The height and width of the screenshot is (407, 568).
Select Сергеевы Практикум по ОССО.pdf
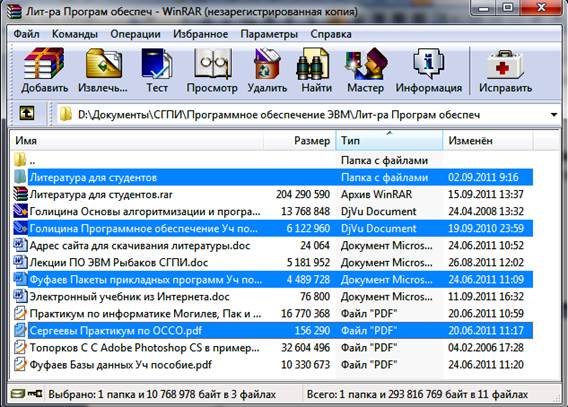point(116,331)
